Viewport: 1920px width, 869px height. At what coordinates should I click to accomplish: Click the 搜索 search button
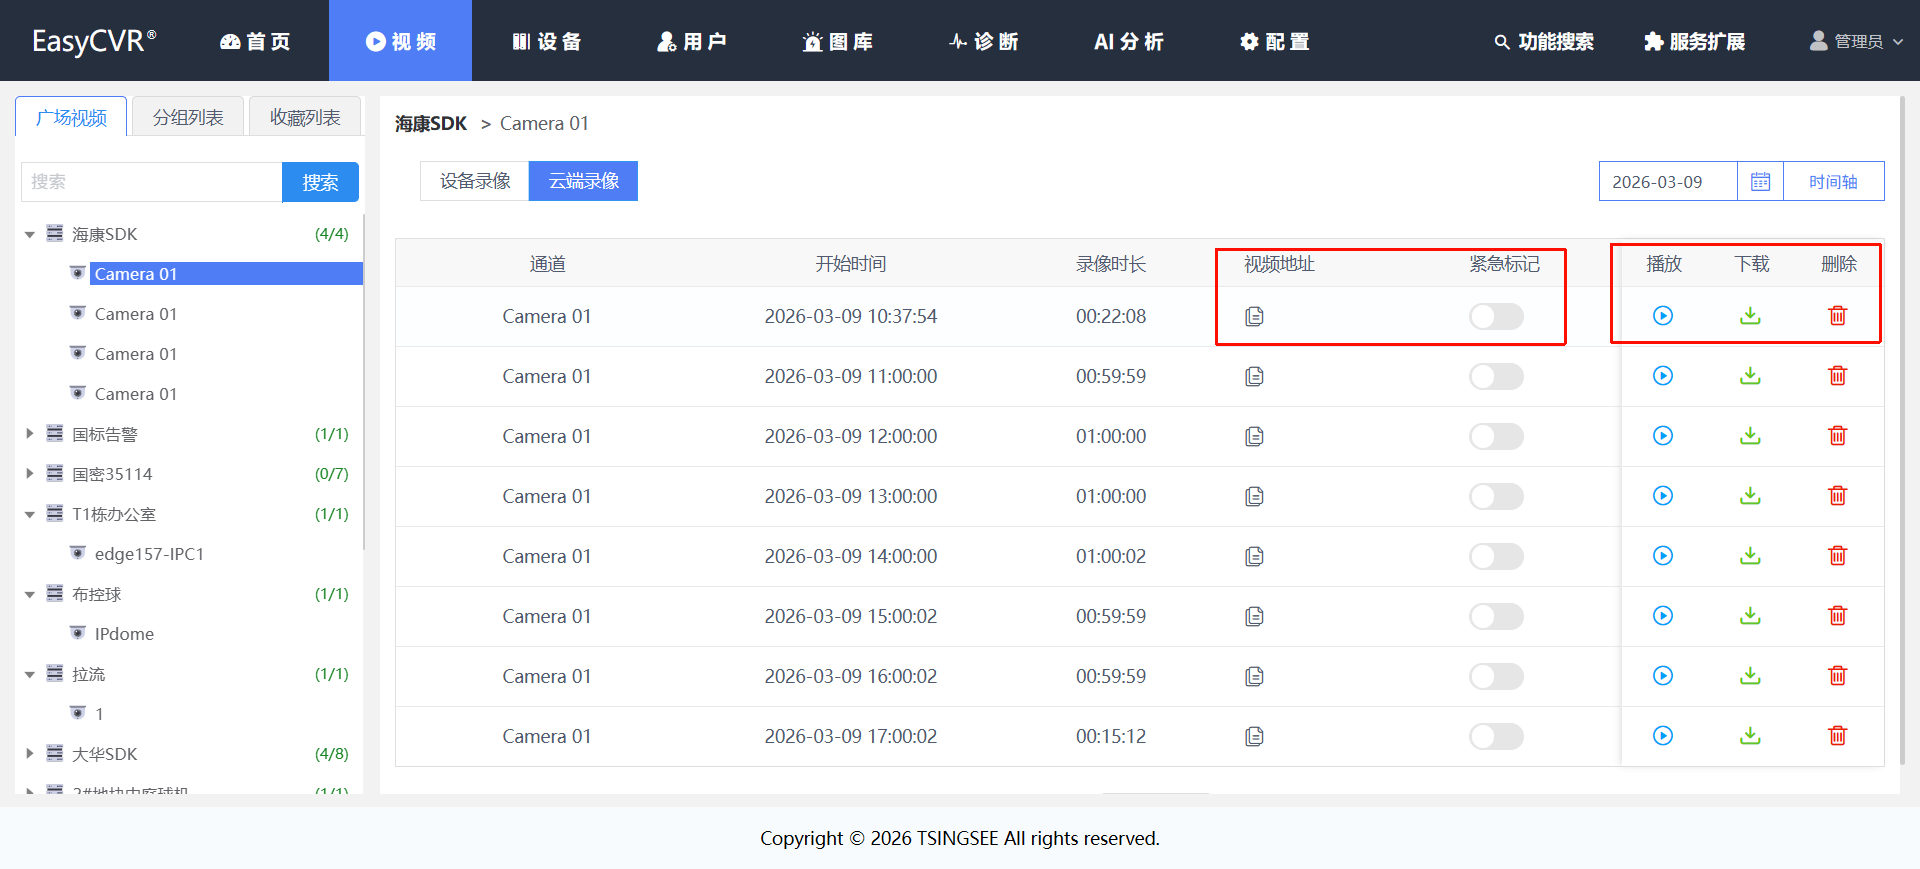point(320,182)
